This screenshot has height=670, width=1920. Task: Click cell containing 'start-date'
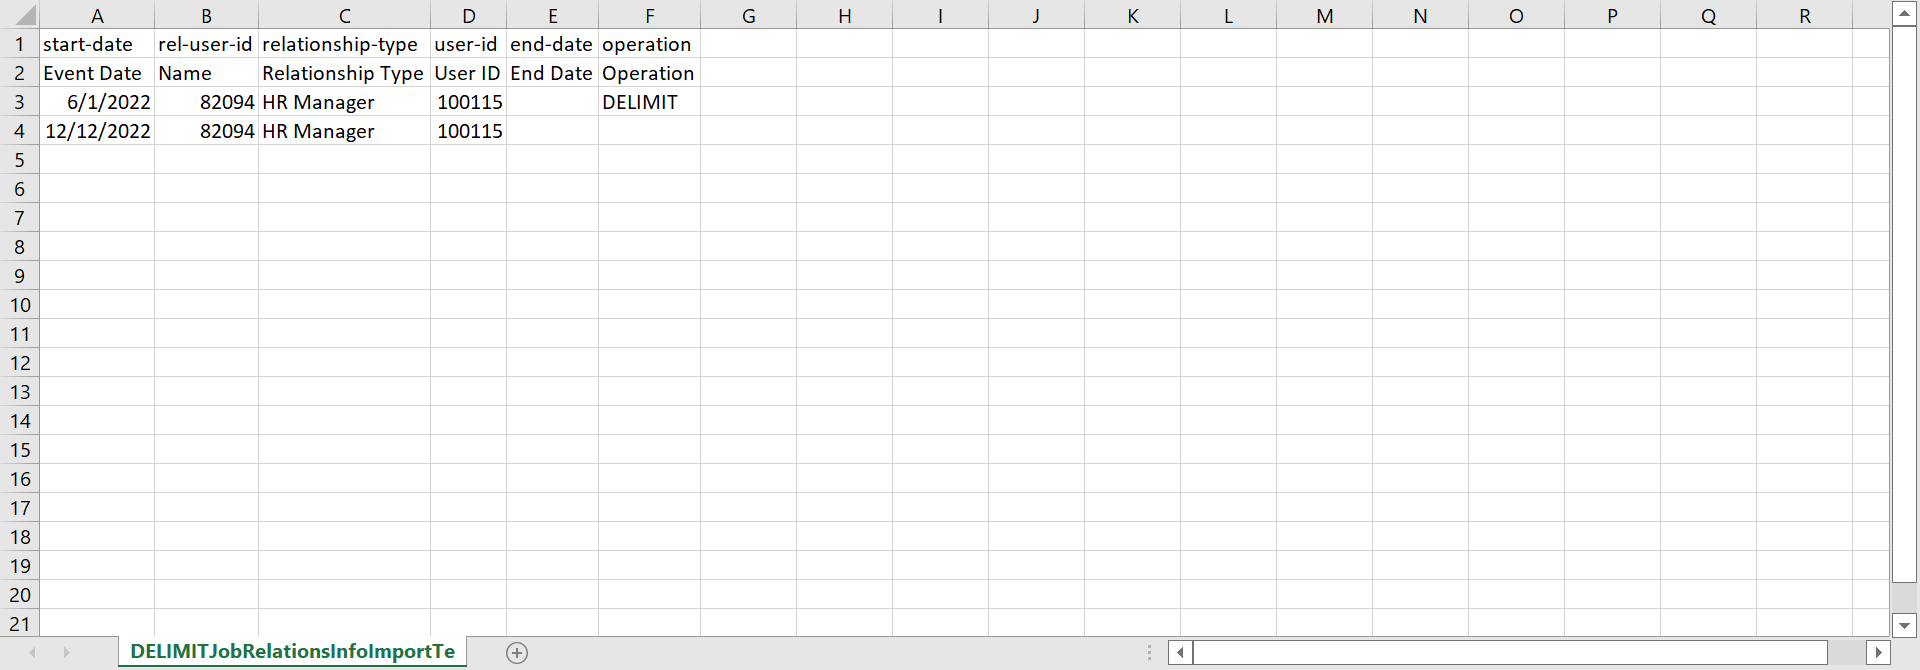(97, 44)
